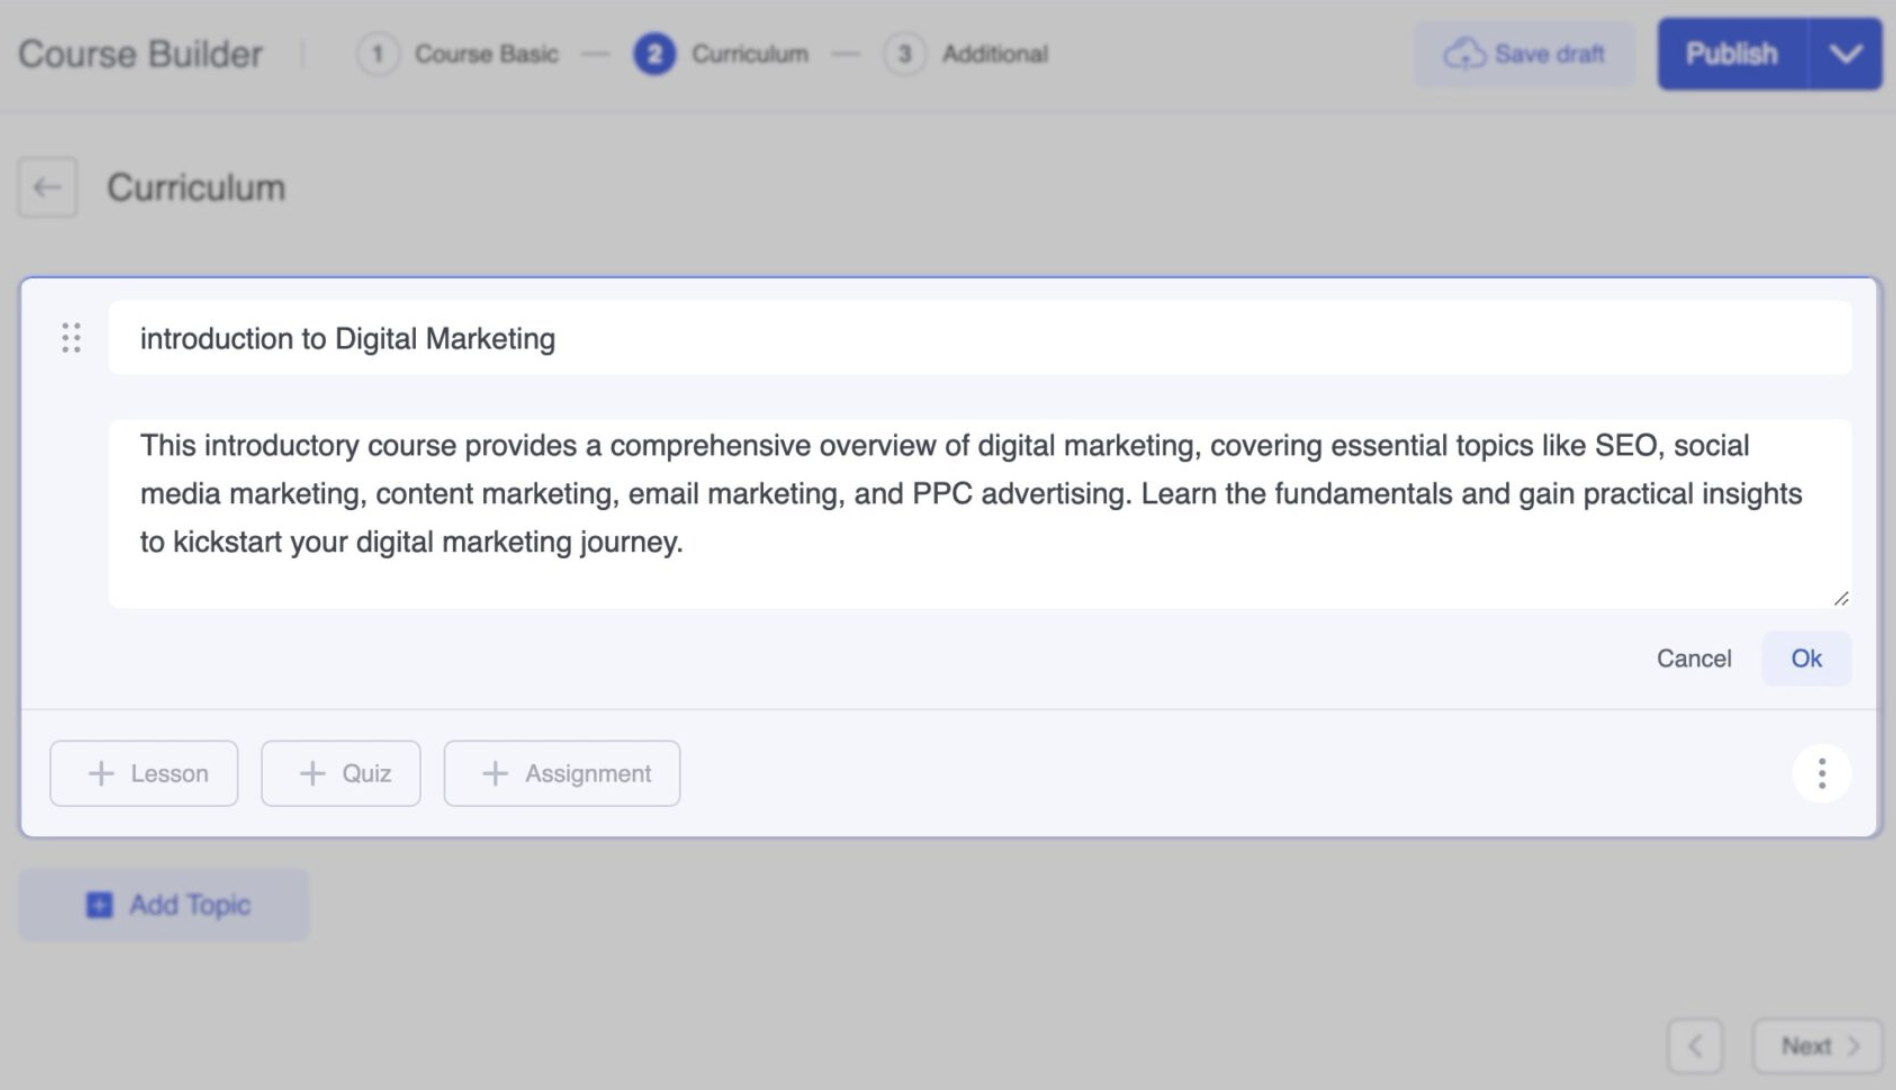Expand the Publish dropdown arrow

tap(1845, 54)
